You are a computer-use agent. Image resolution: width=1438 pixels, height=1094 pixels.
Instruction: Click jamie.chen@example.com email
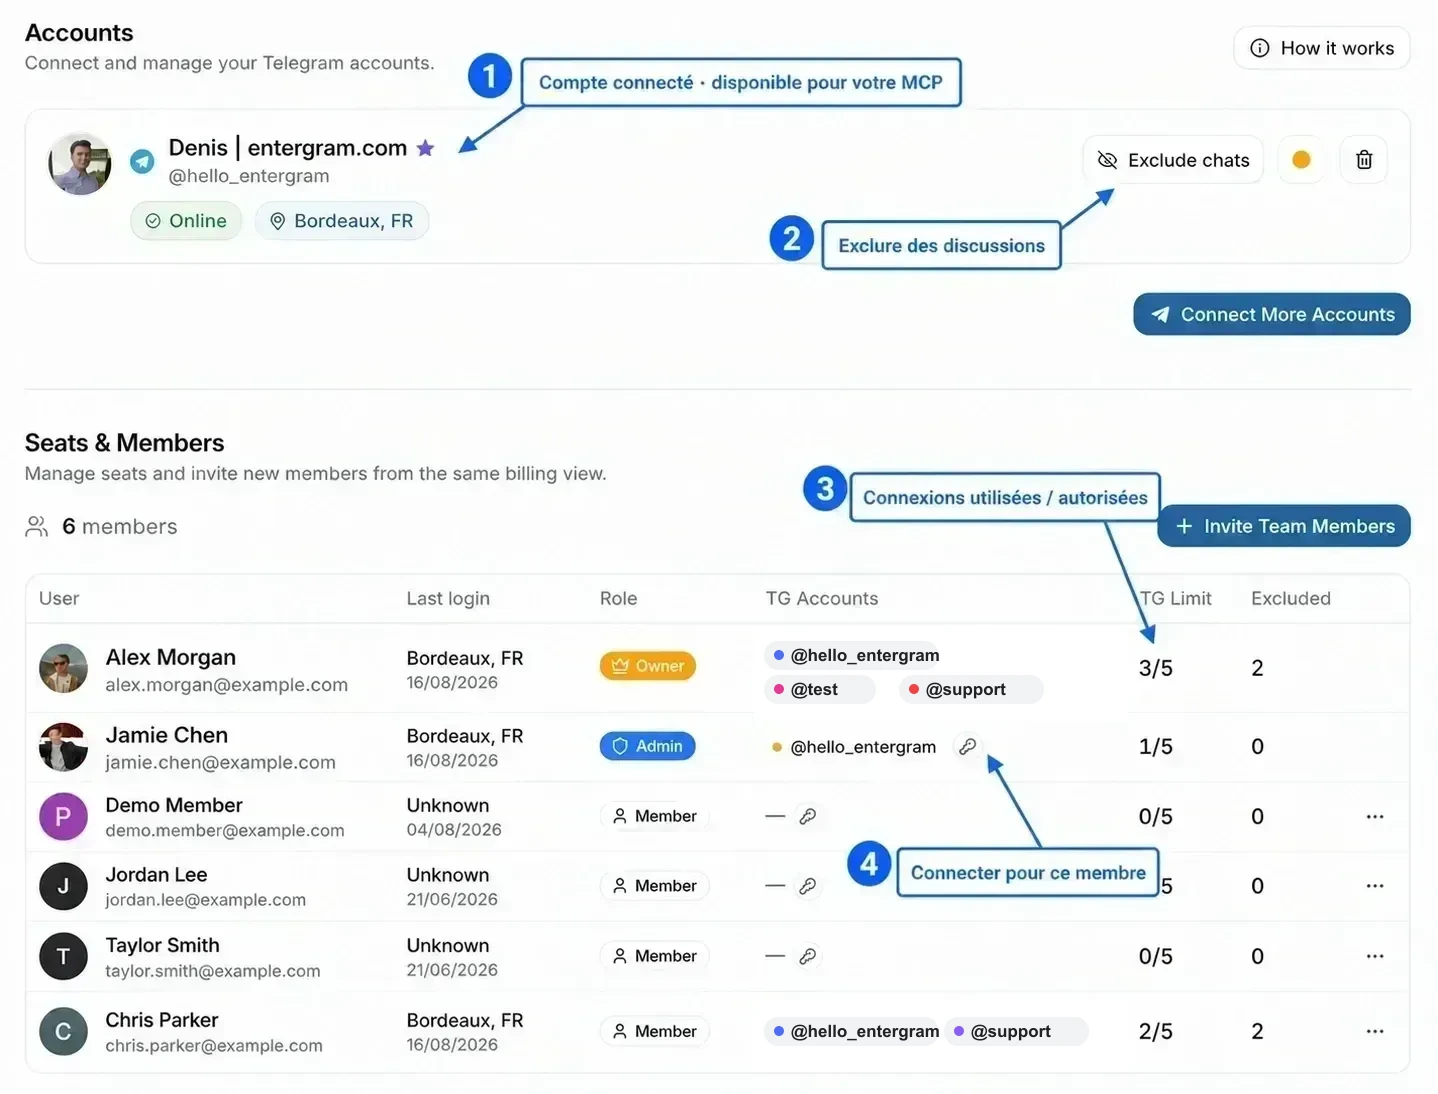point(221,762)
